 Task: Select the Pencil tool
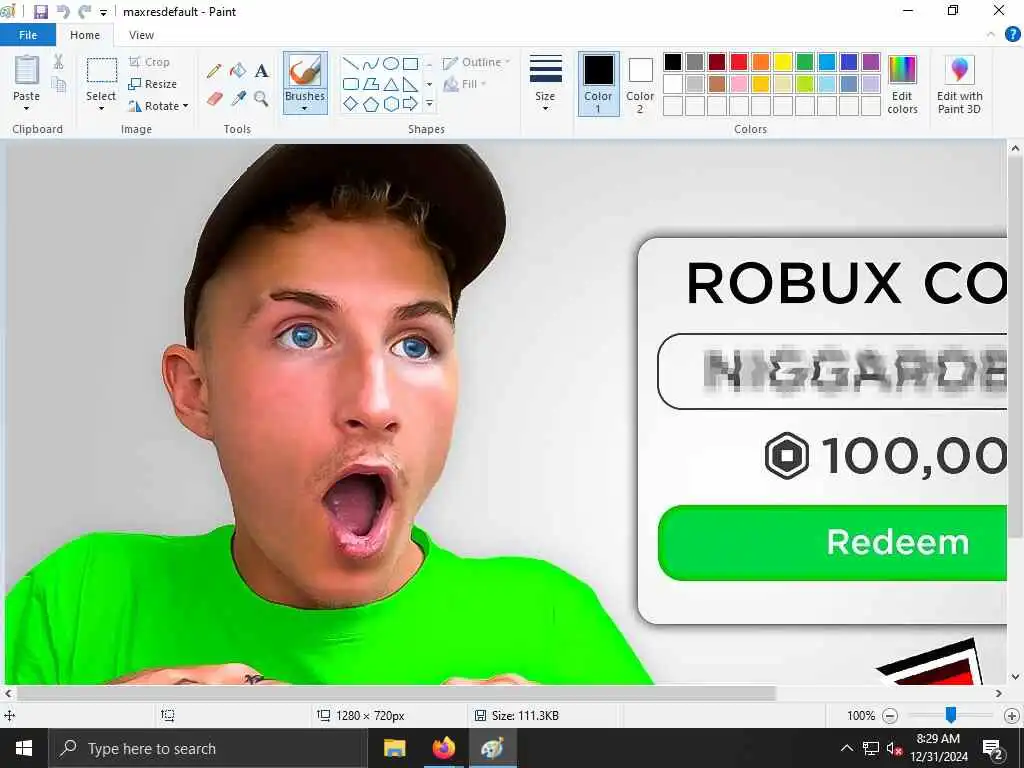214,71
